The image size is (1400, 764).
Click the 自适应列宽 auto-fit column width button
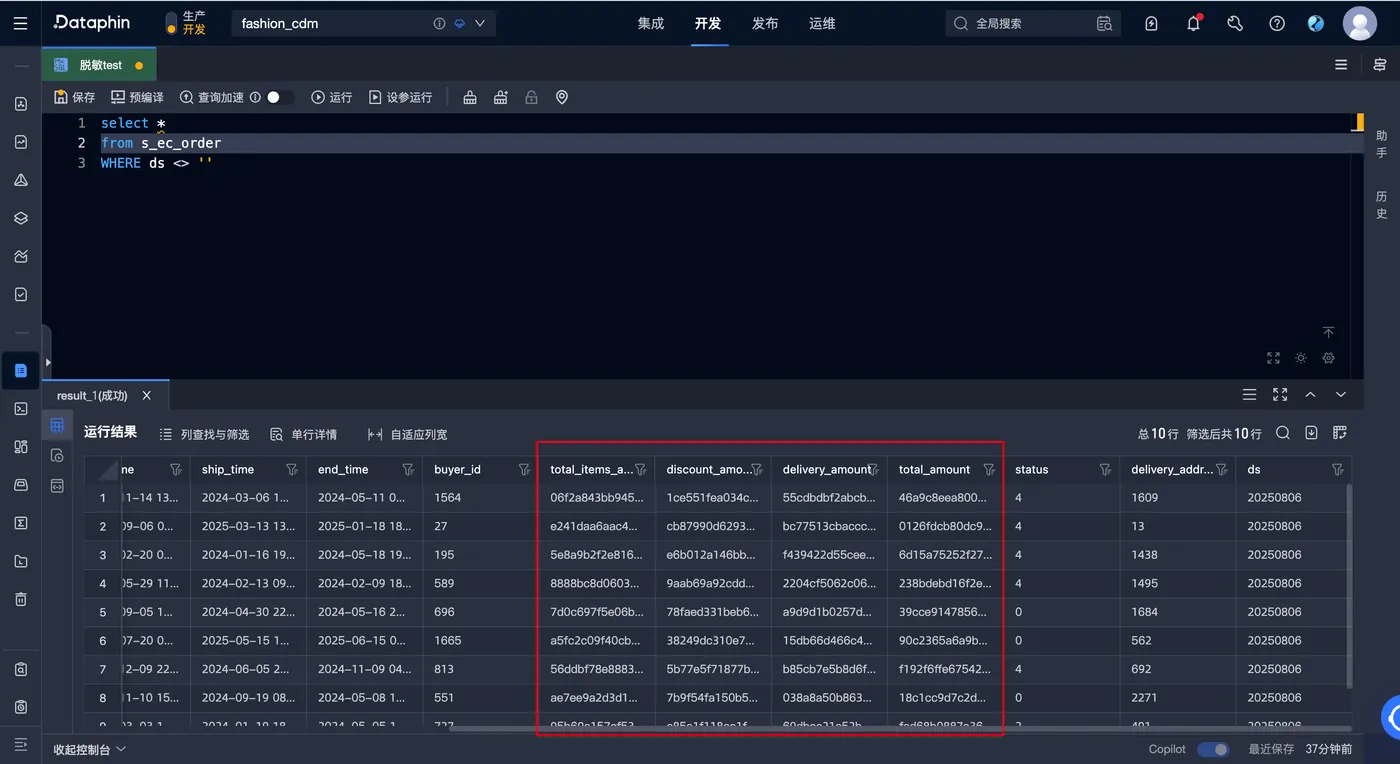407,434
